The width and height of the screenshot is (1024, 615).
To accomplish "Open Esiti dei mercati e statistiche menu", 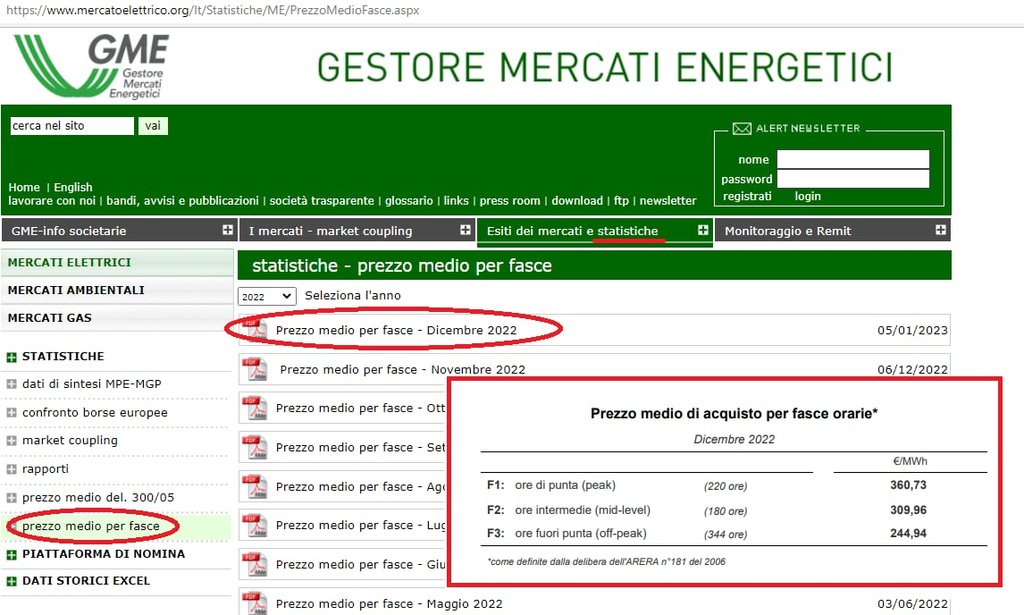I will click(x=572, y=231).
